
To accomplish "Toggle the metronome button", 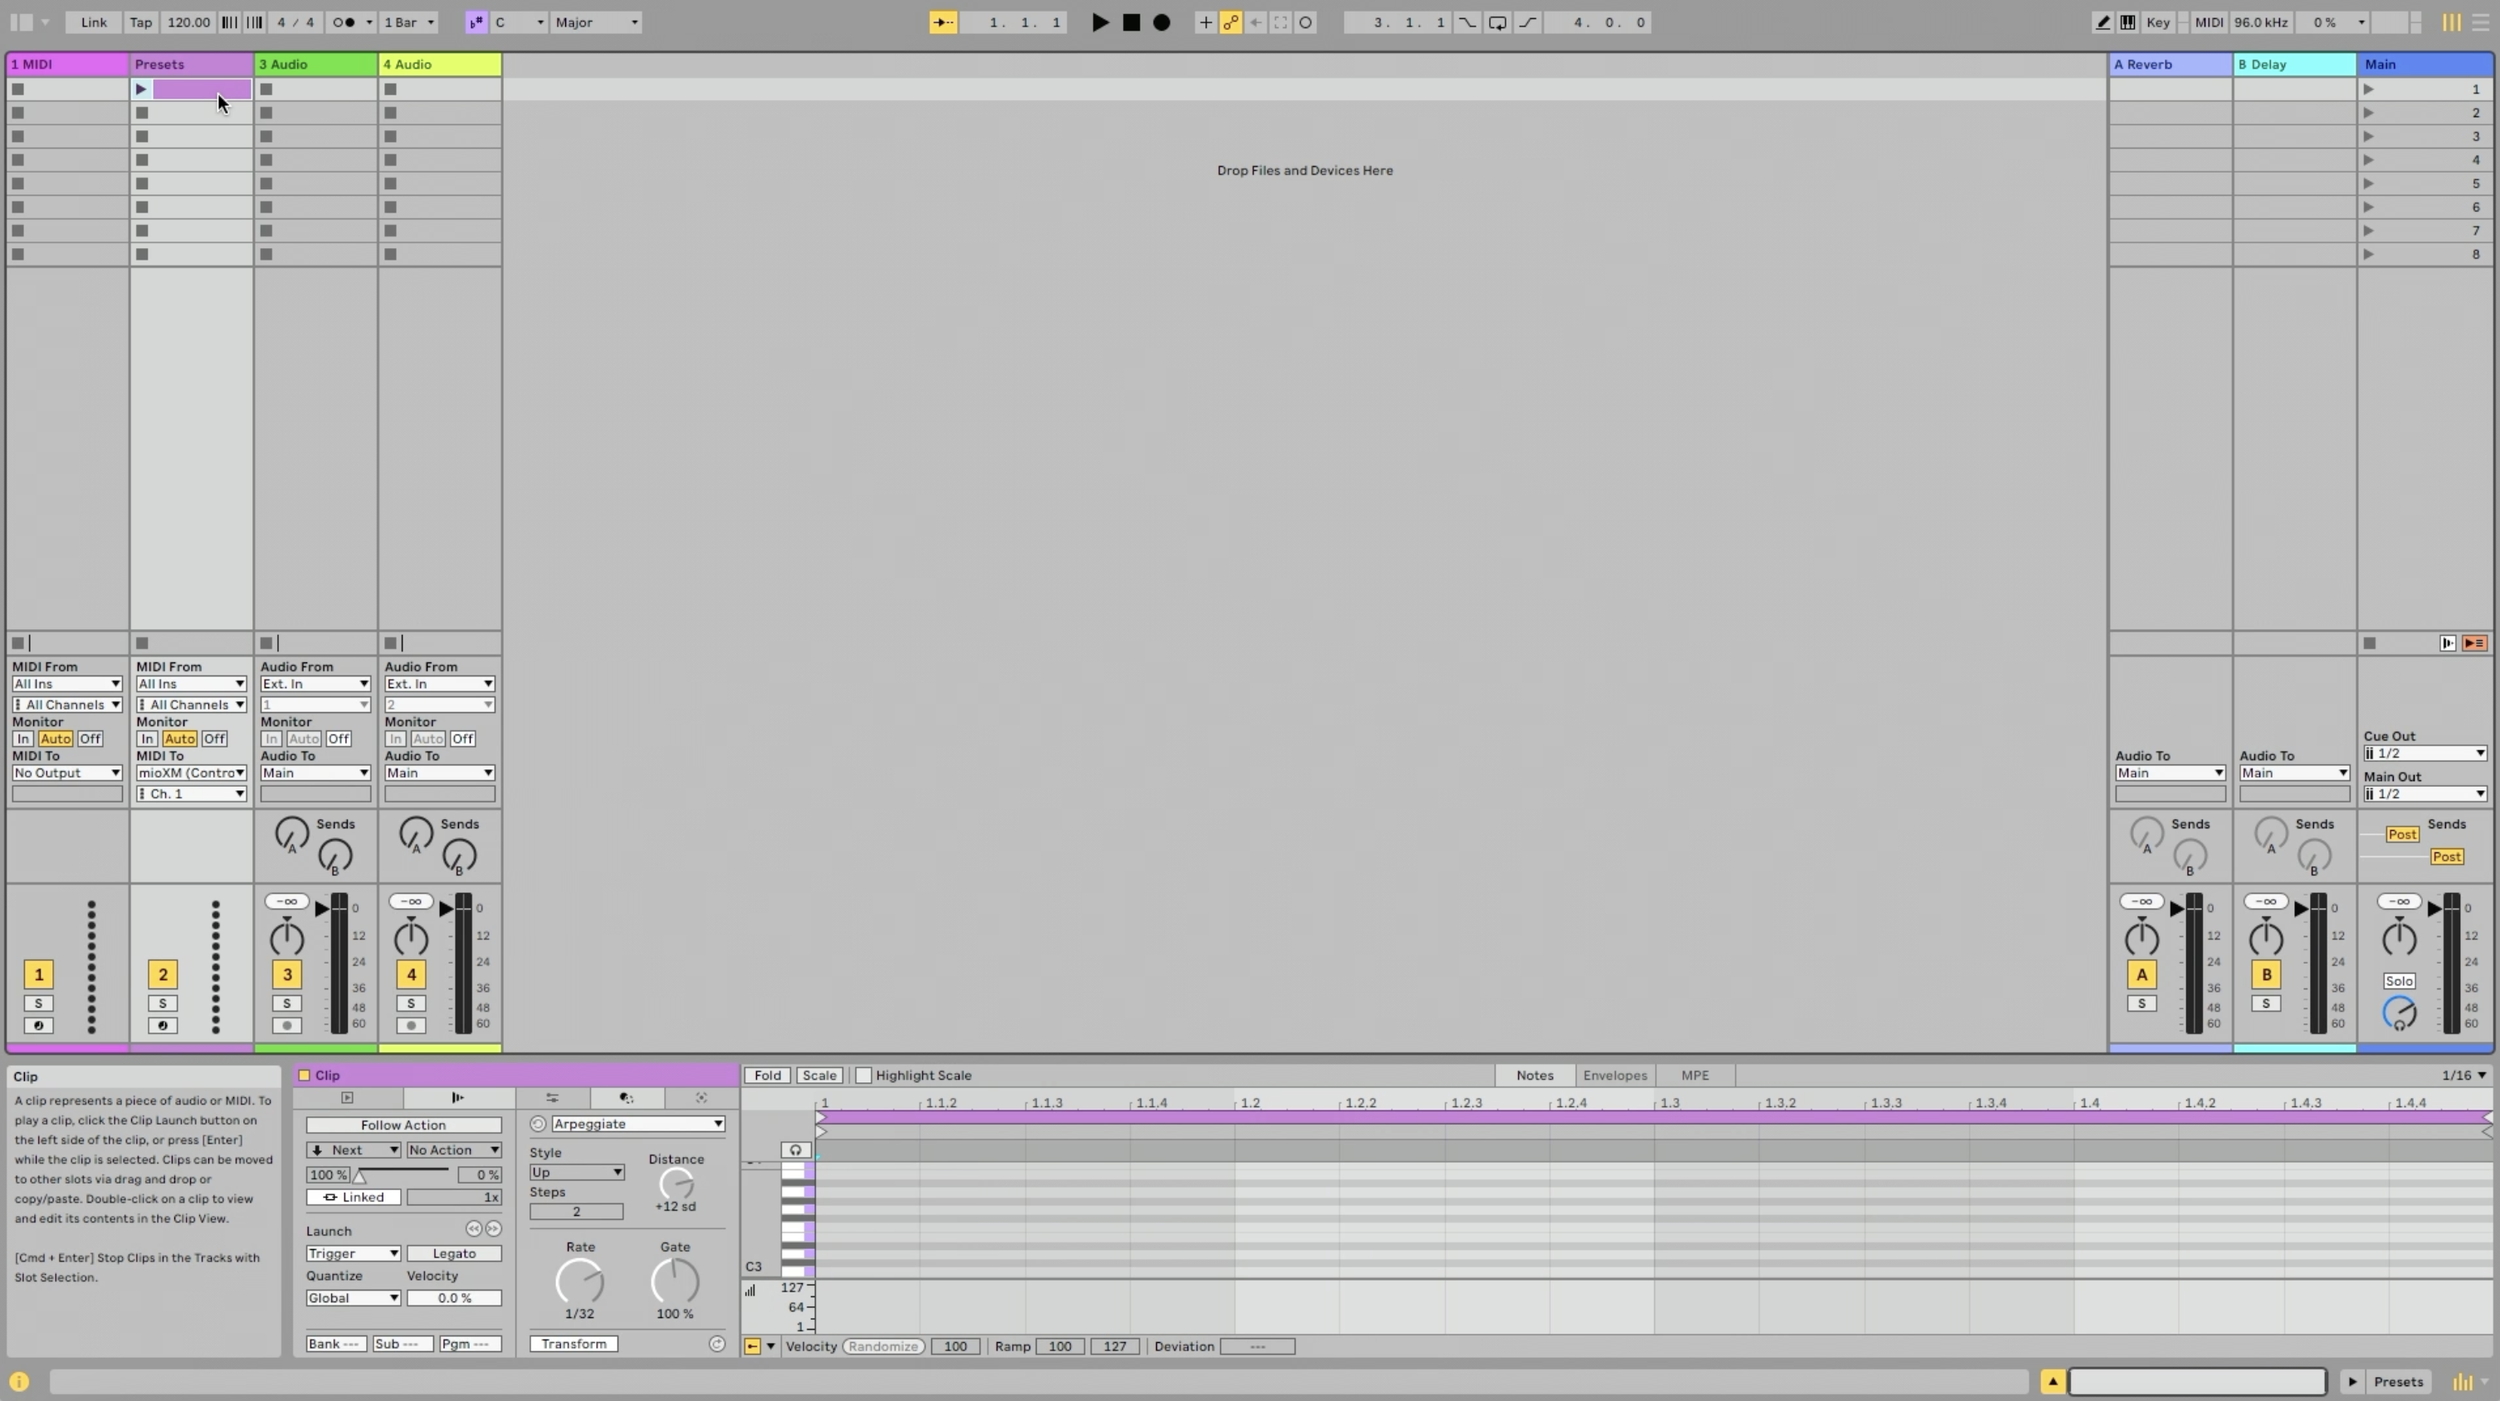I will tap(345, 22).
